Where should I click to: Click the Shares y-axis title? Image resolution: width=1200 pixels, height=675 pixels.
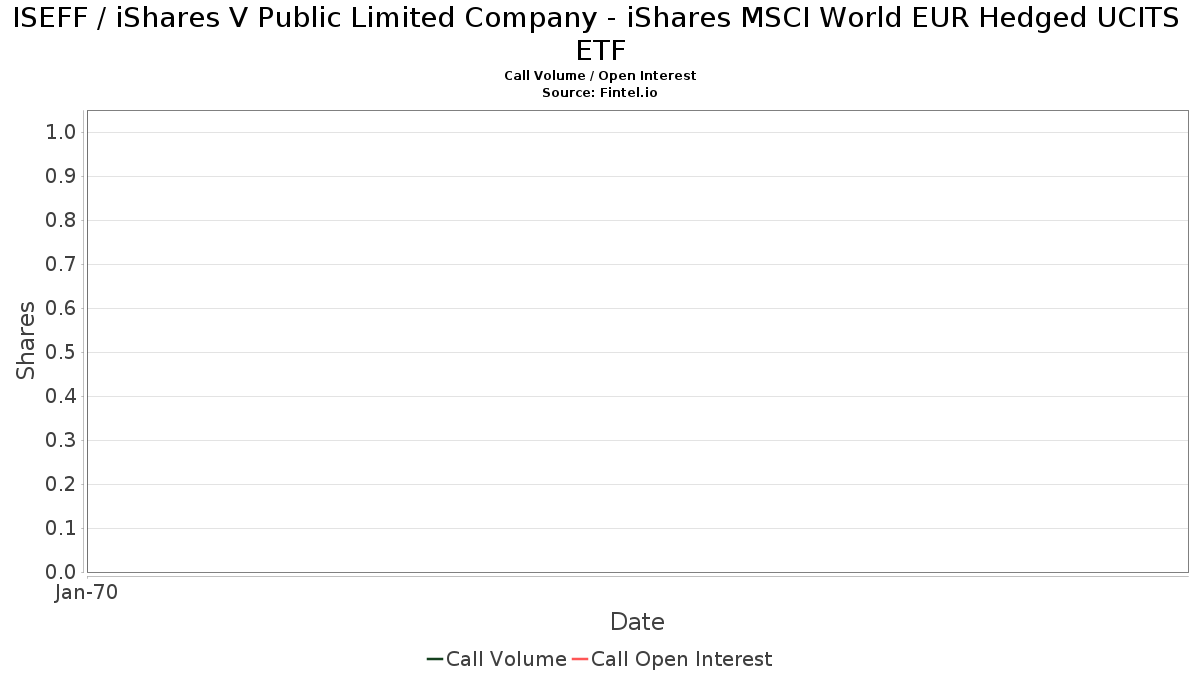[x=26, y=340]
